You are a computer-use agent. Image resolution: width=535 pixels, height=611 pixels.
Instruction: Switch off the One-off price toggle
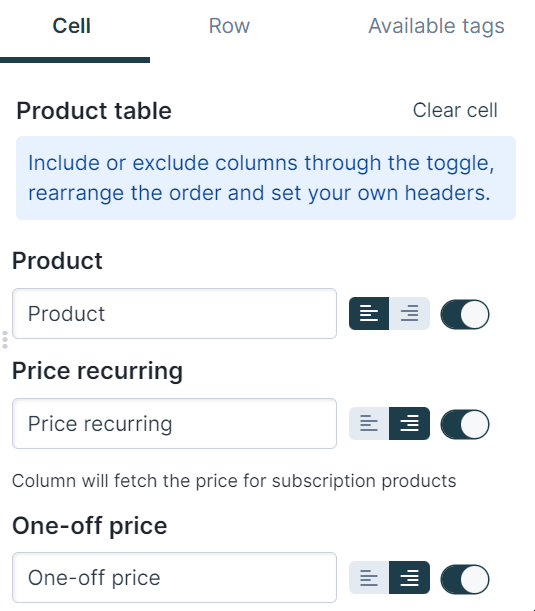click(465, 579)
